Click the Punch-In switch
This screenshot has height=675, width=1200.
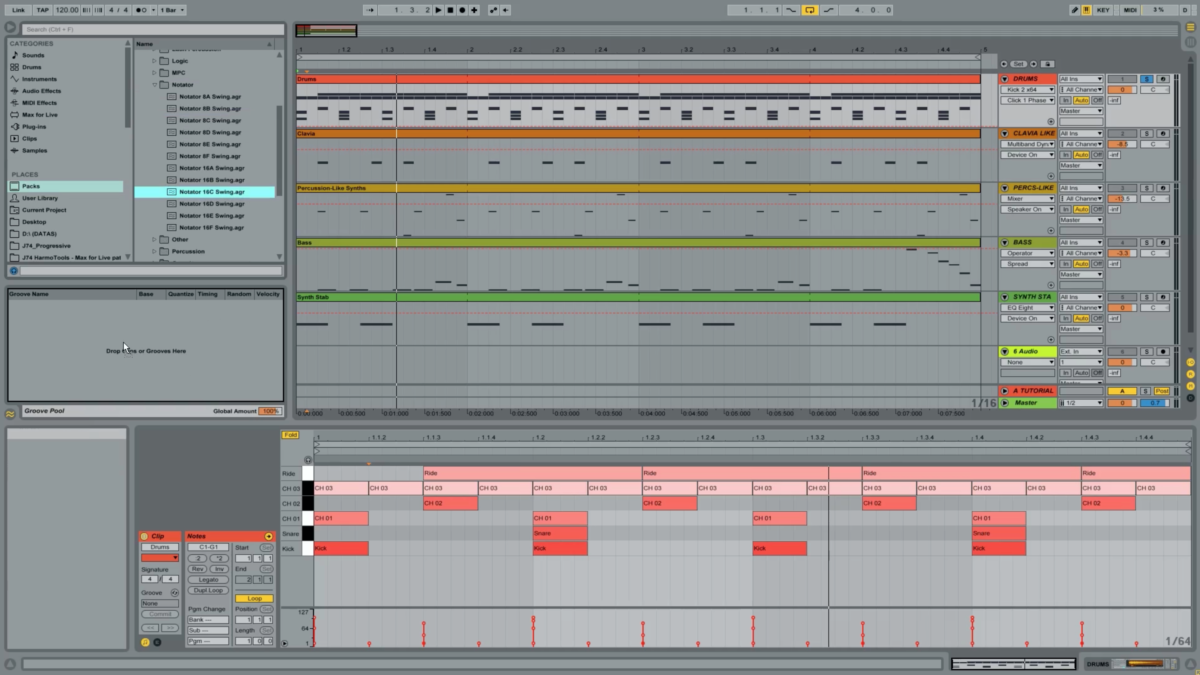tap(791, 9)
